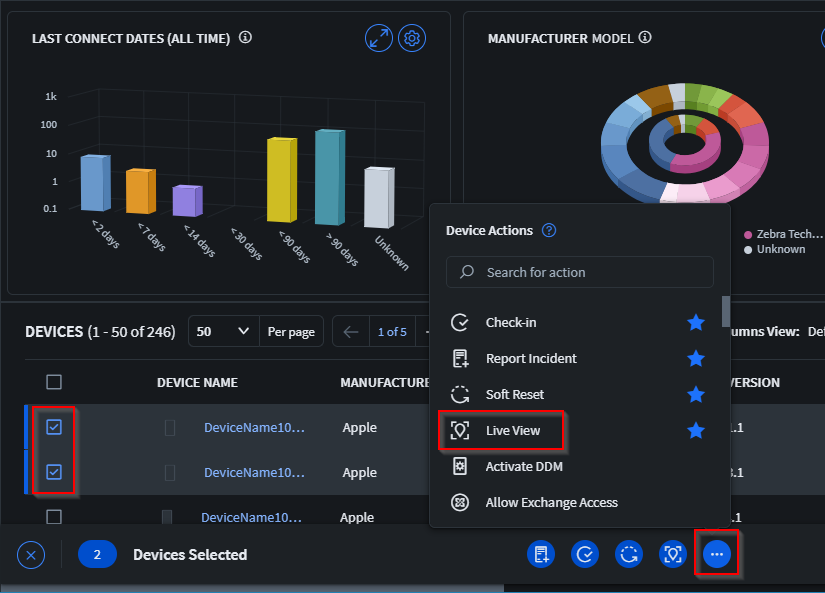This screenshot has height=593, width=825.
Task: Click the Soft Reset icon in bottom bar
Action: point(629,554)
